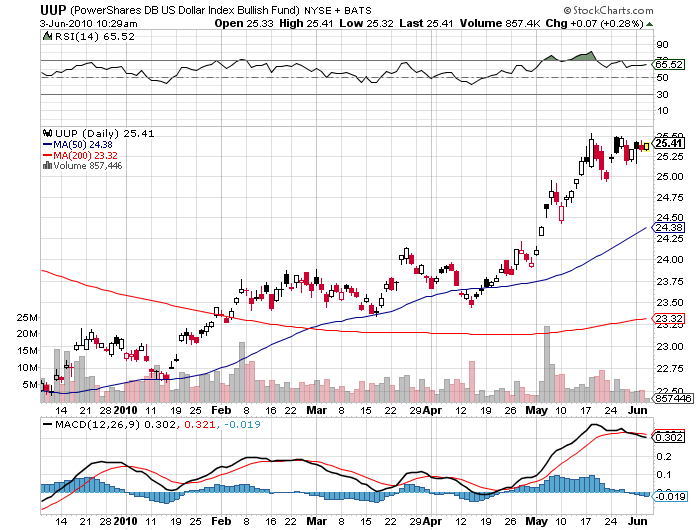Image resolution: width=700 pixels, height=530 pixels.
Task: Click the 90 RSI axis label
Action: click(x=662, y=44)
